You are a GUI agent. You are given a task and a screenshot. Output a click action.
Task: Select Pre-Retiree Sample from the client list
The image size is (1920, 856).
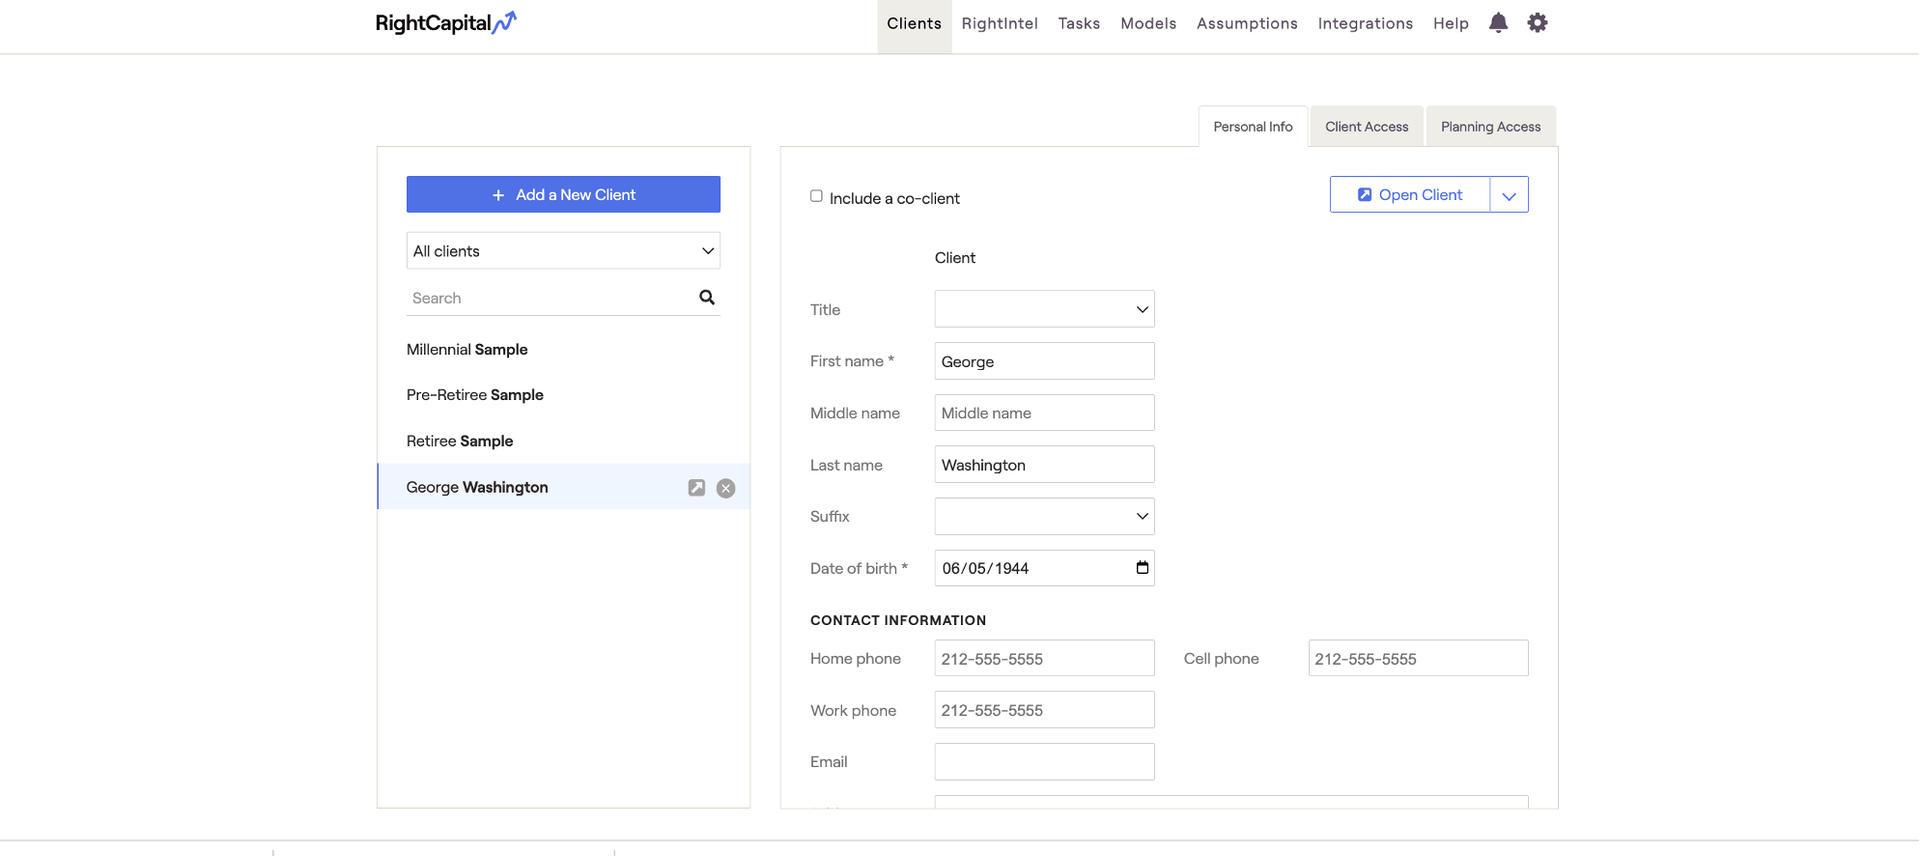[x=475, y=395]
